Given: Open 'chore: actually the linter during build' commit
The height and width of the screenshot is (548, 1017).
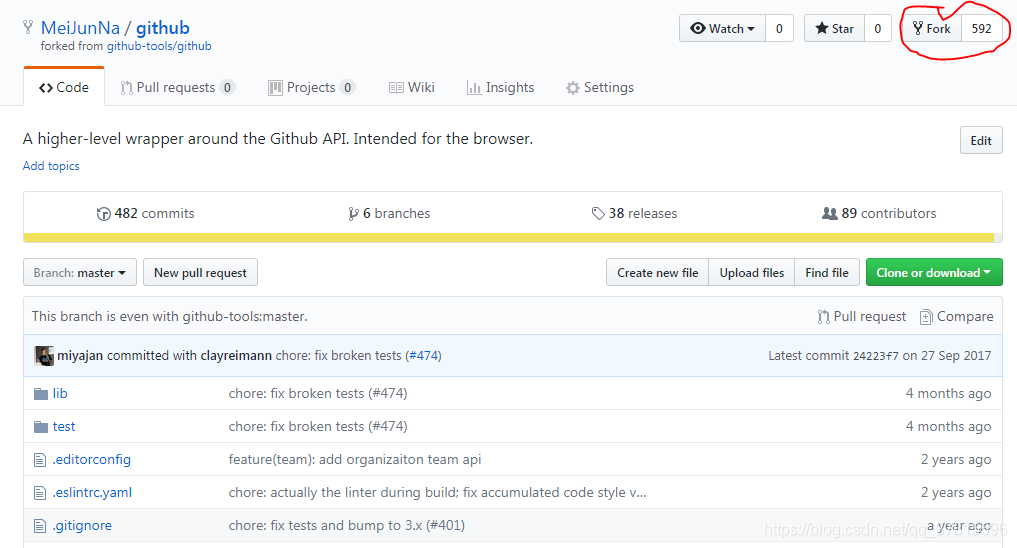Looking at the screenshot, I should [437, 493].
